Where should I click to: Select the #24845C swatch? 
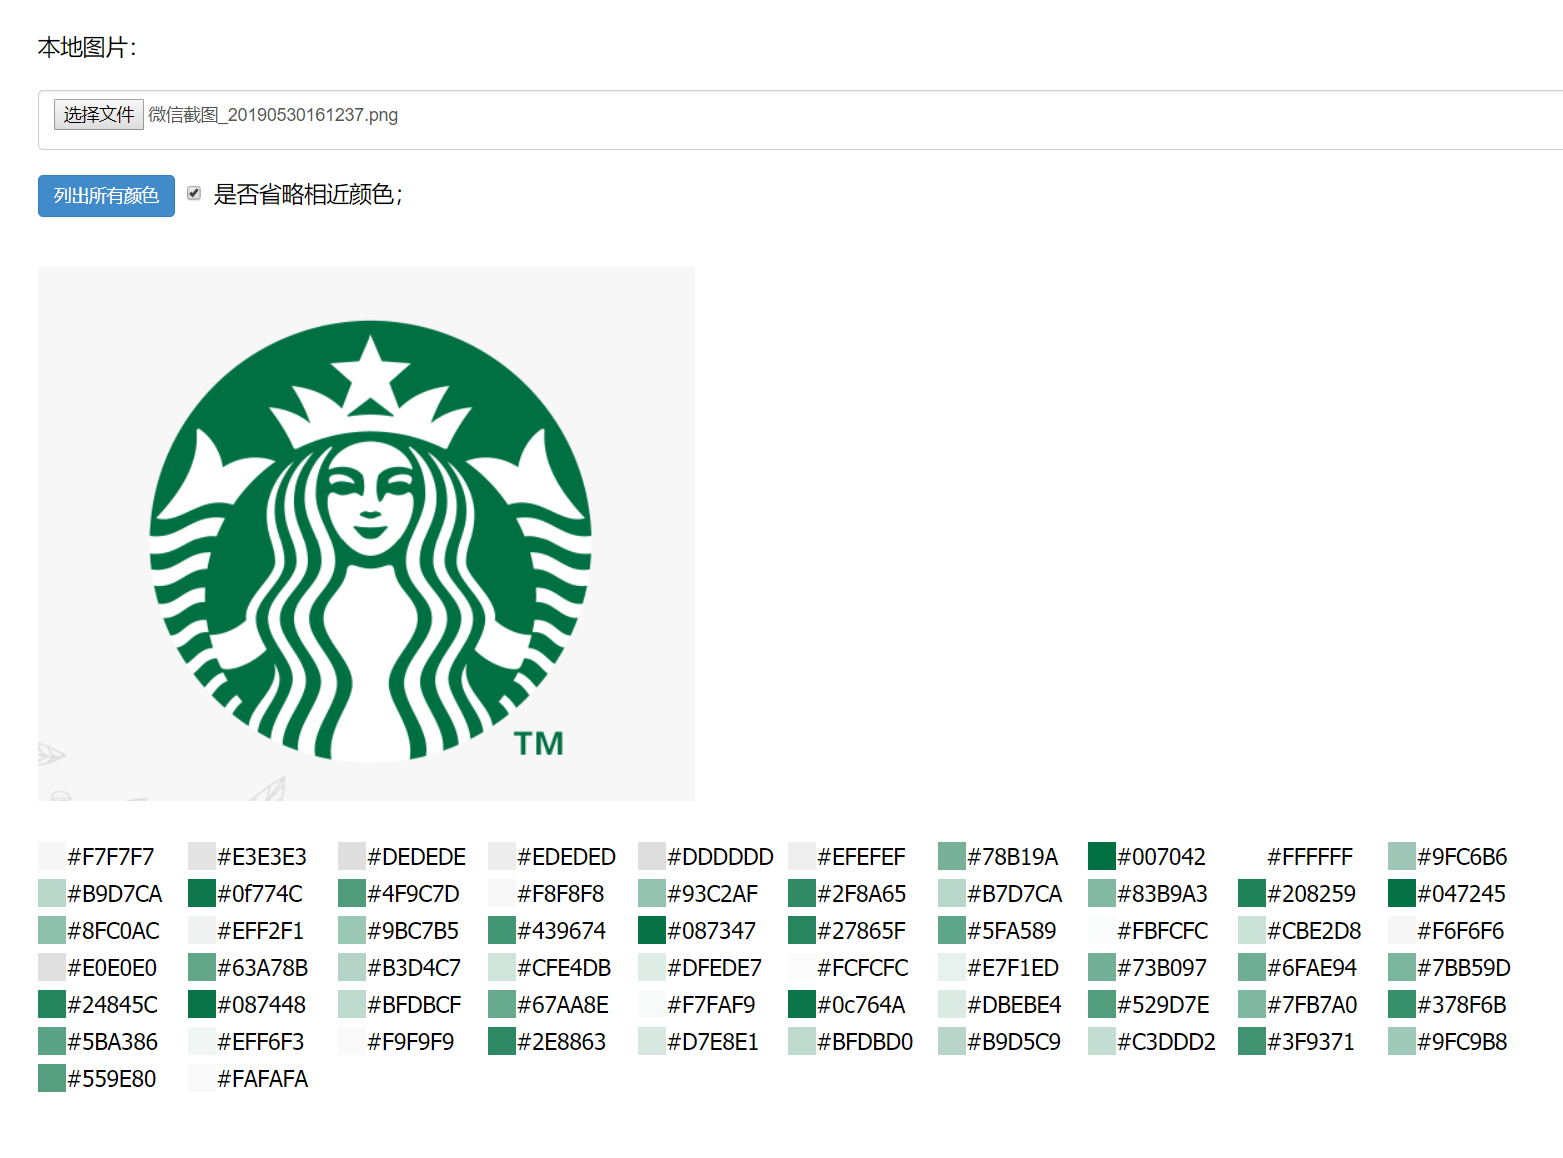tap(52, 1004)
